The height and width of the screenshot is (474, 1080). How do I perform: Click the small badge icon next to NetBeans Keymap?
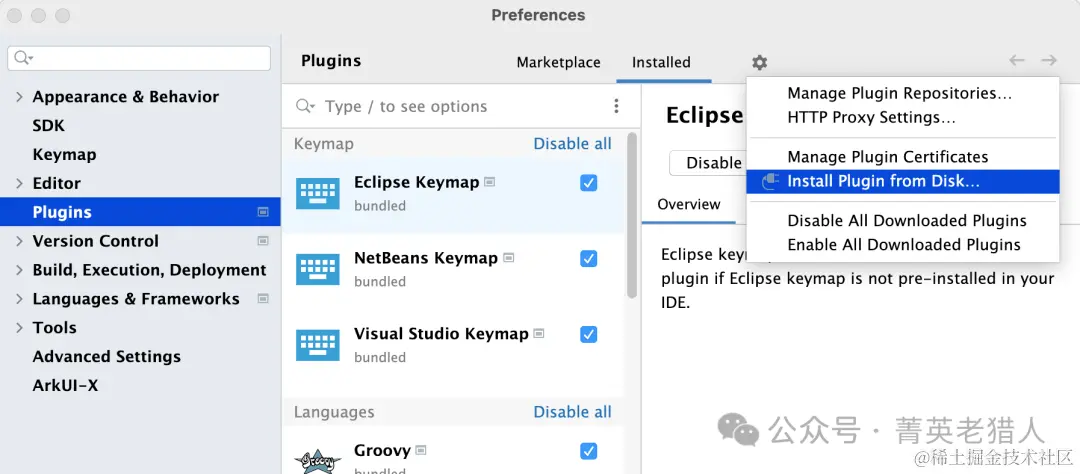(x=508, y=258)
